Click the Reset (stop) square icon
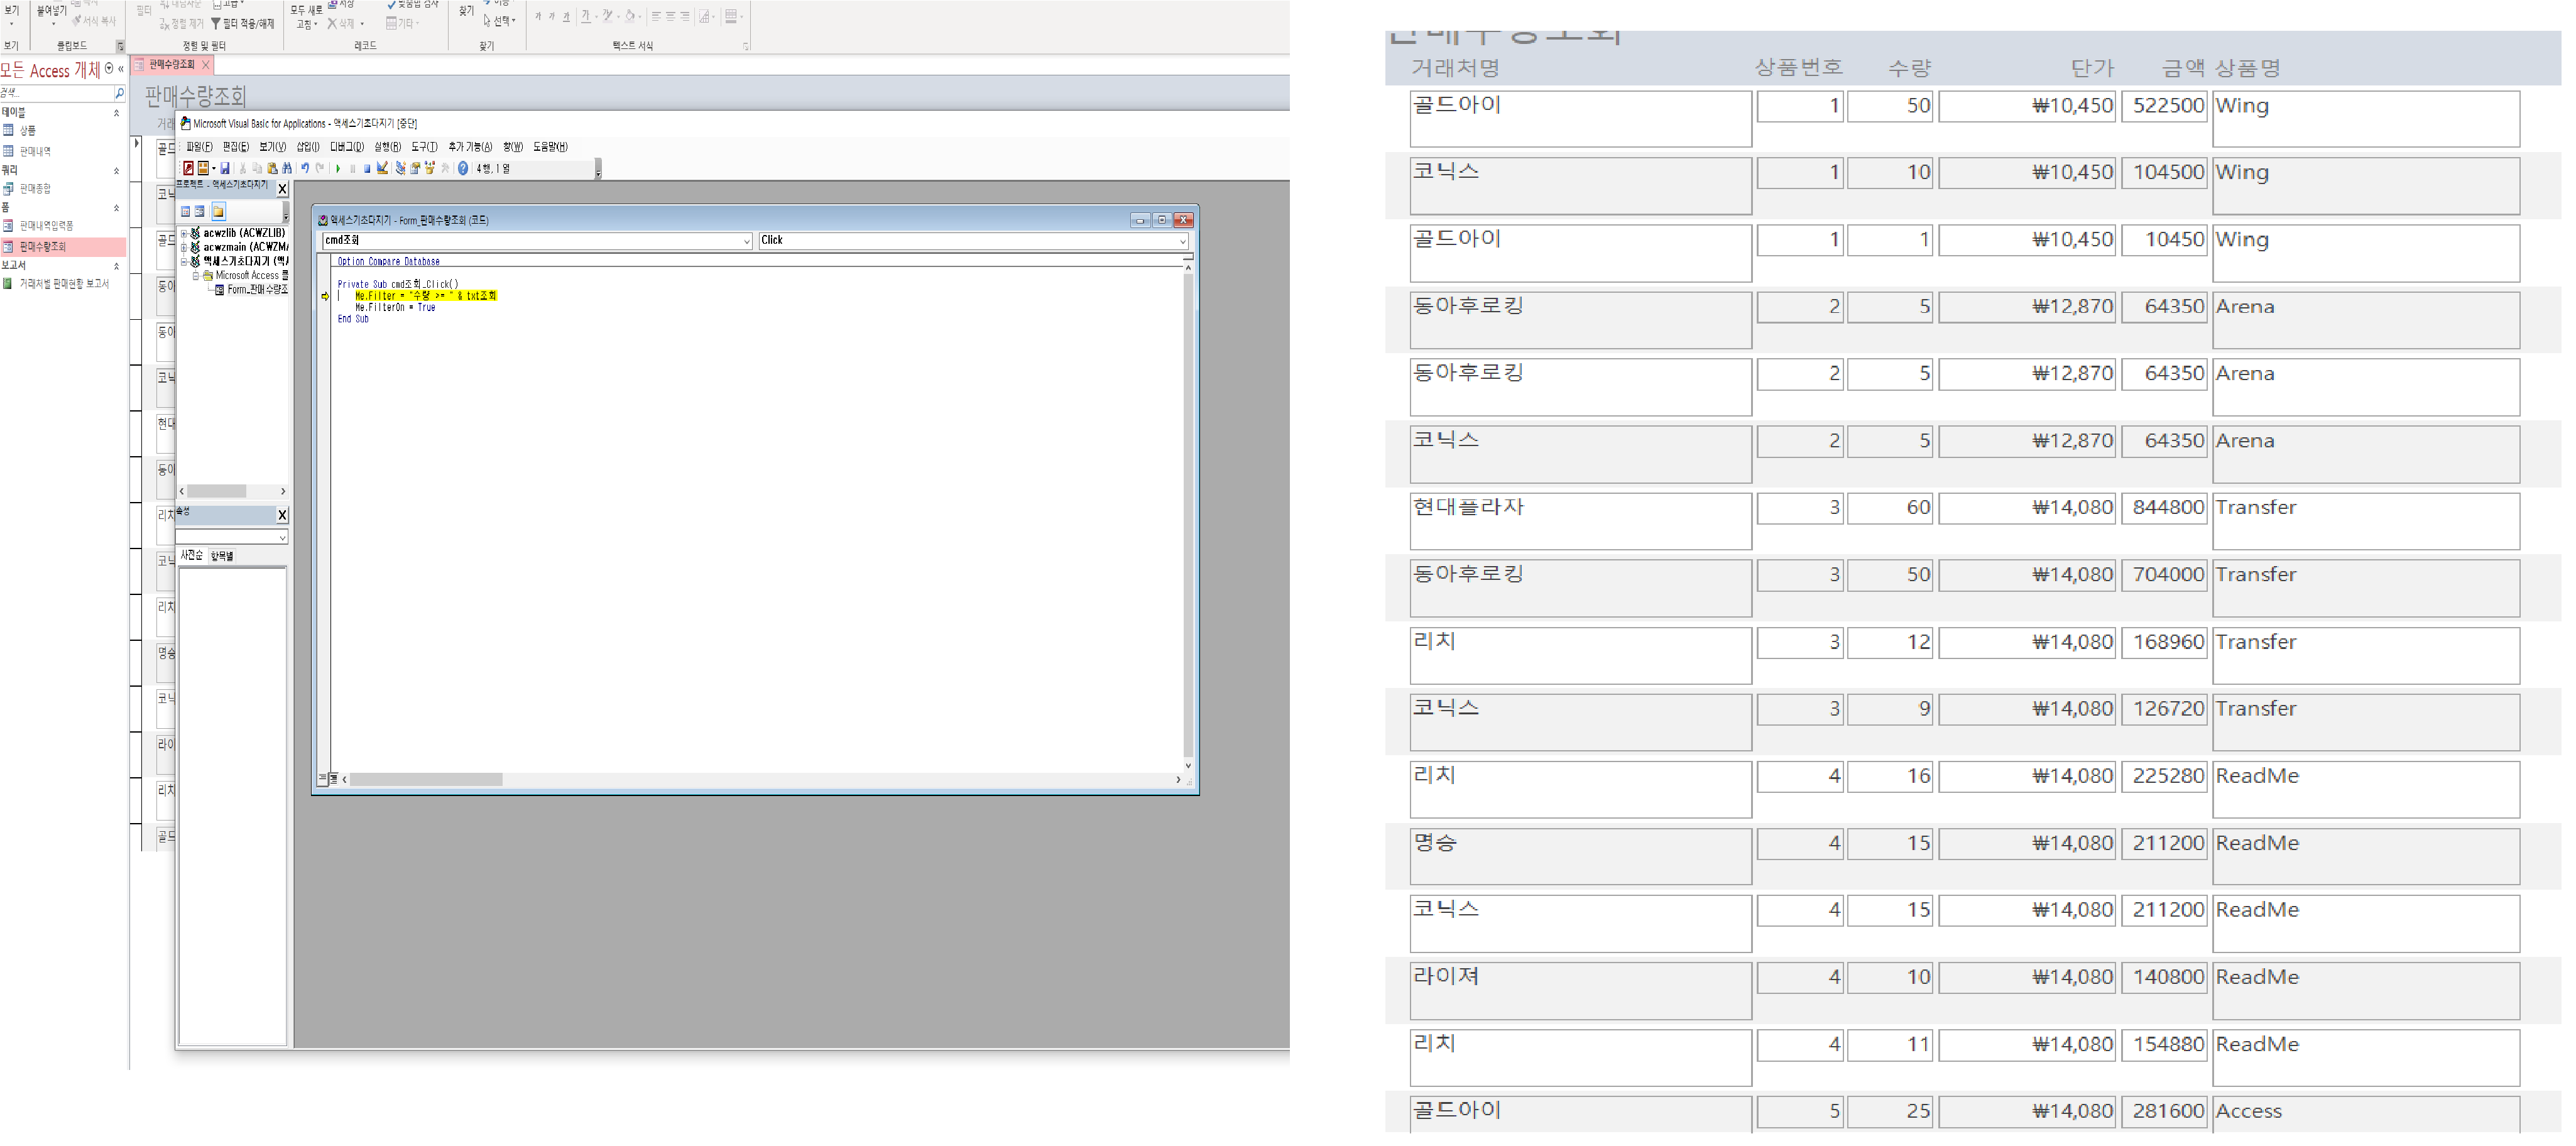This screenshot has height=1146, width=2576. point(367,169)
